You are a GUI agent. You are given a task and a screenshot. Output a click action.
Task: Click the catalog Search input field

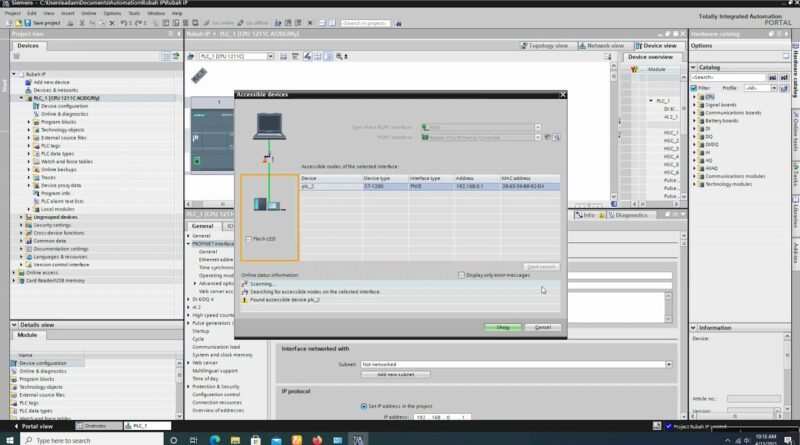coord(728,77)
